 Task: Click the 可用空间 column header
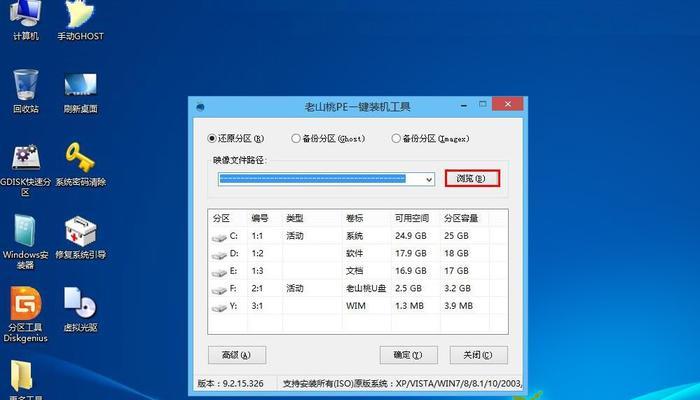(412, 218)
